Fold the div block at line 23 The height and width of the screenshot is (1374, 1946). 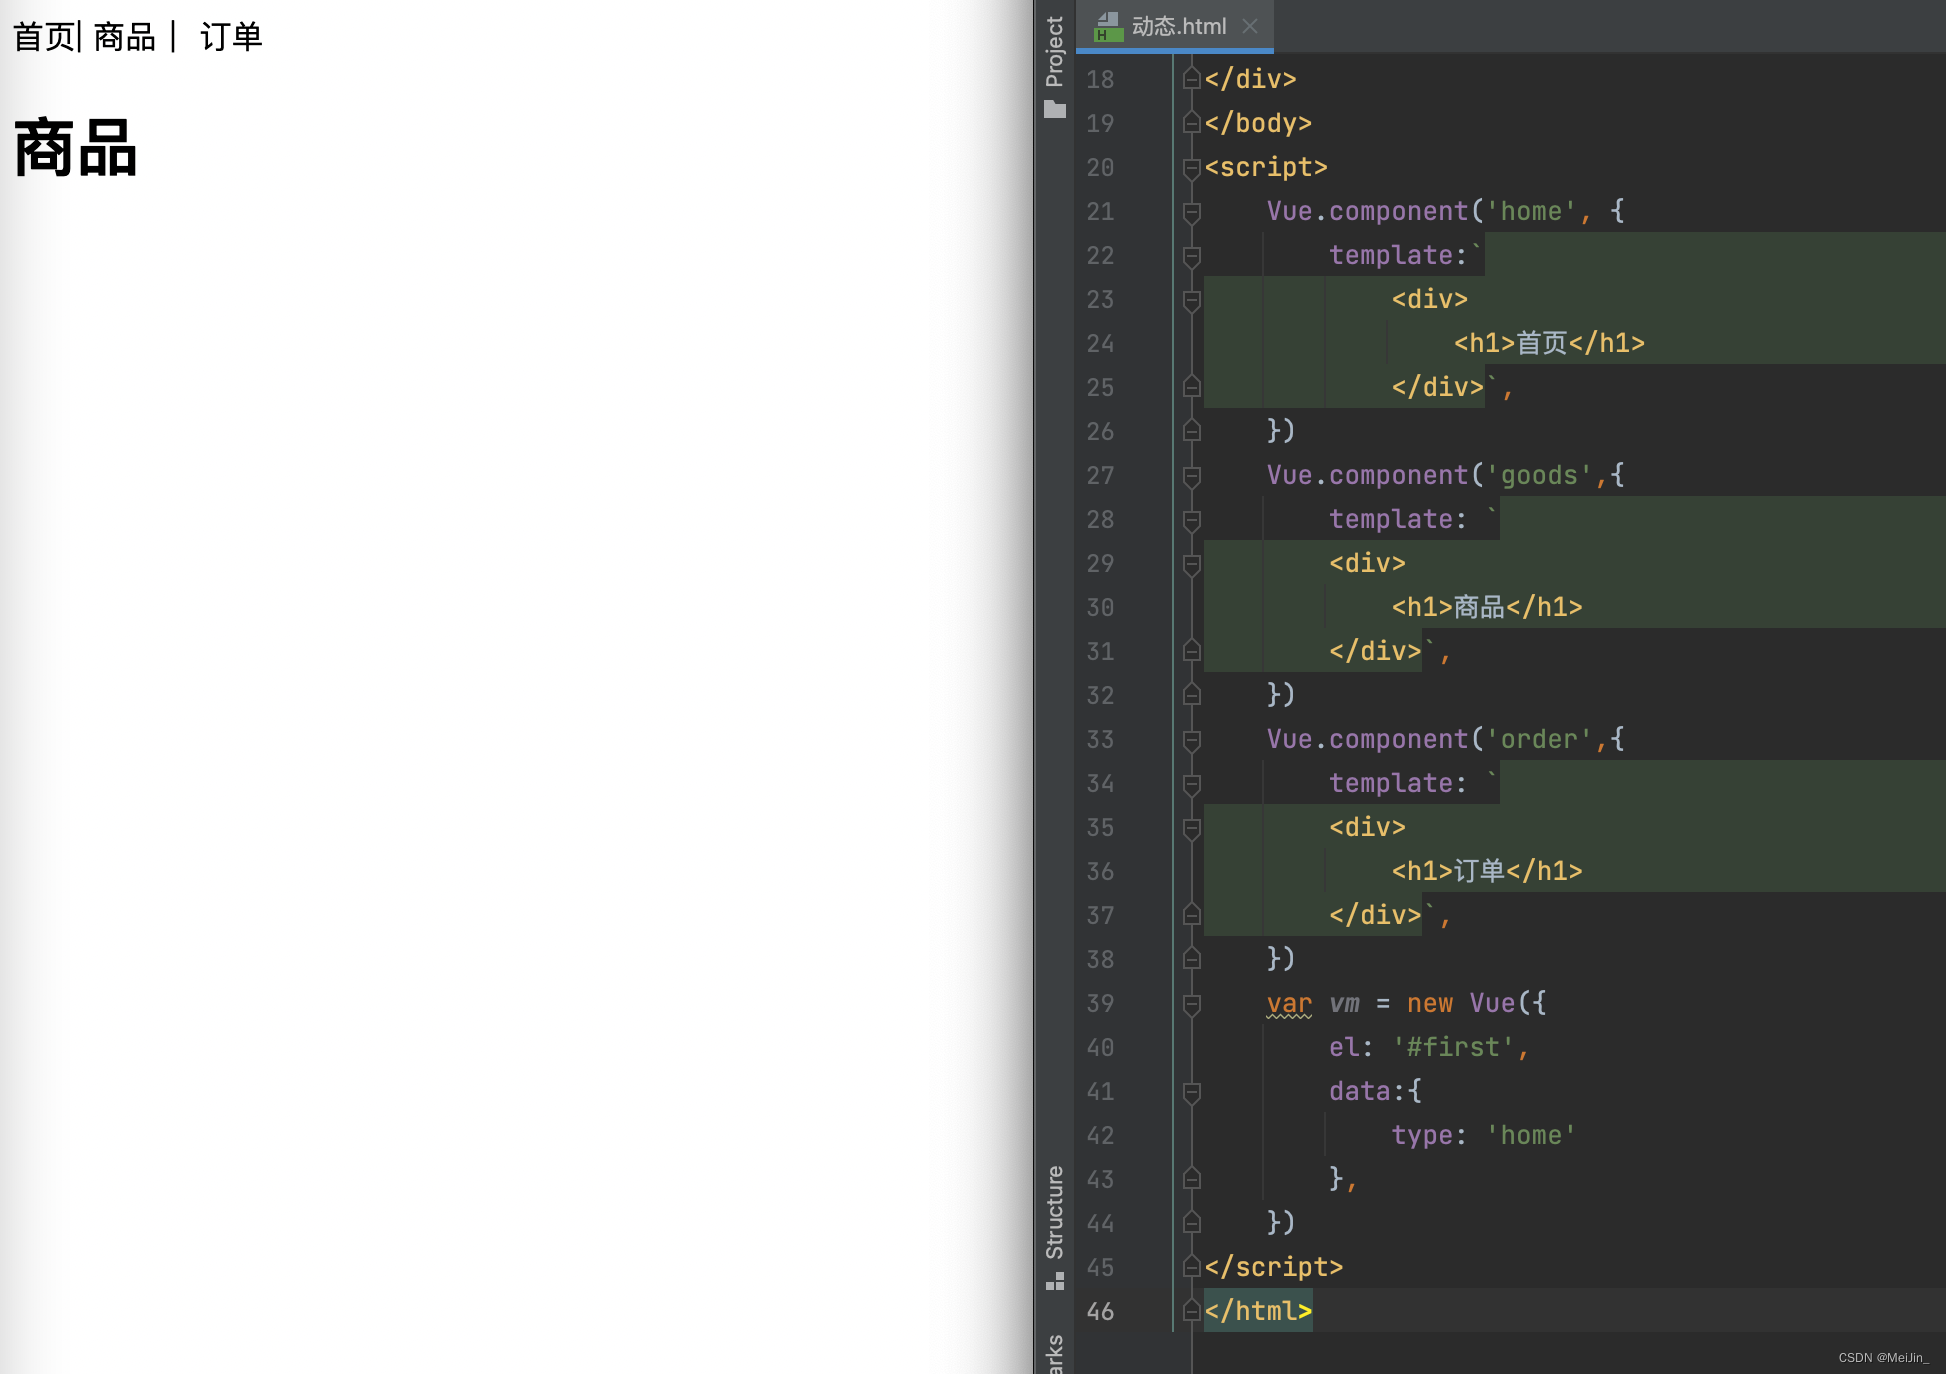1191,300
